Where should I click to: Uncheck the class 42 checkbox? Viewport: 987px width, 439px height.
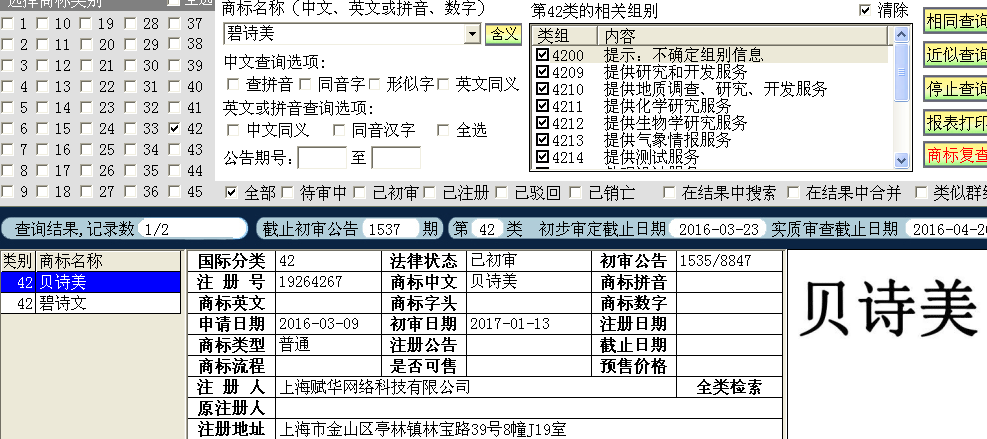coord(175,128)
